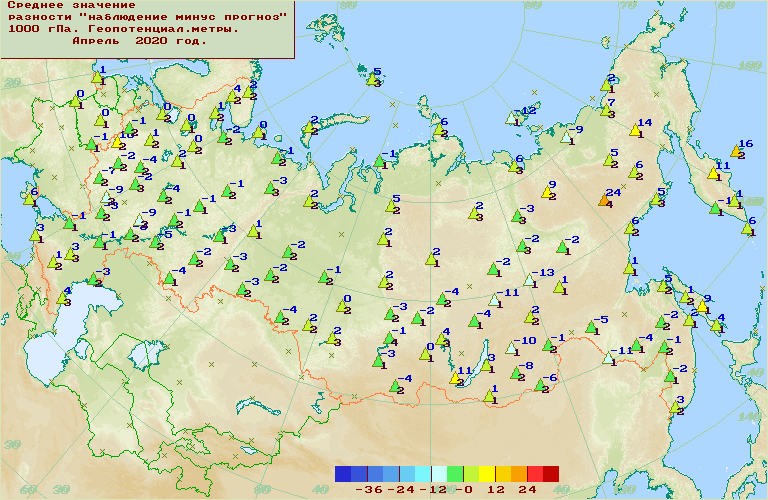This screenshot has height=500, width=768.
Task: Click the orange station triangle labeled 24
Action: coord(604,200)
